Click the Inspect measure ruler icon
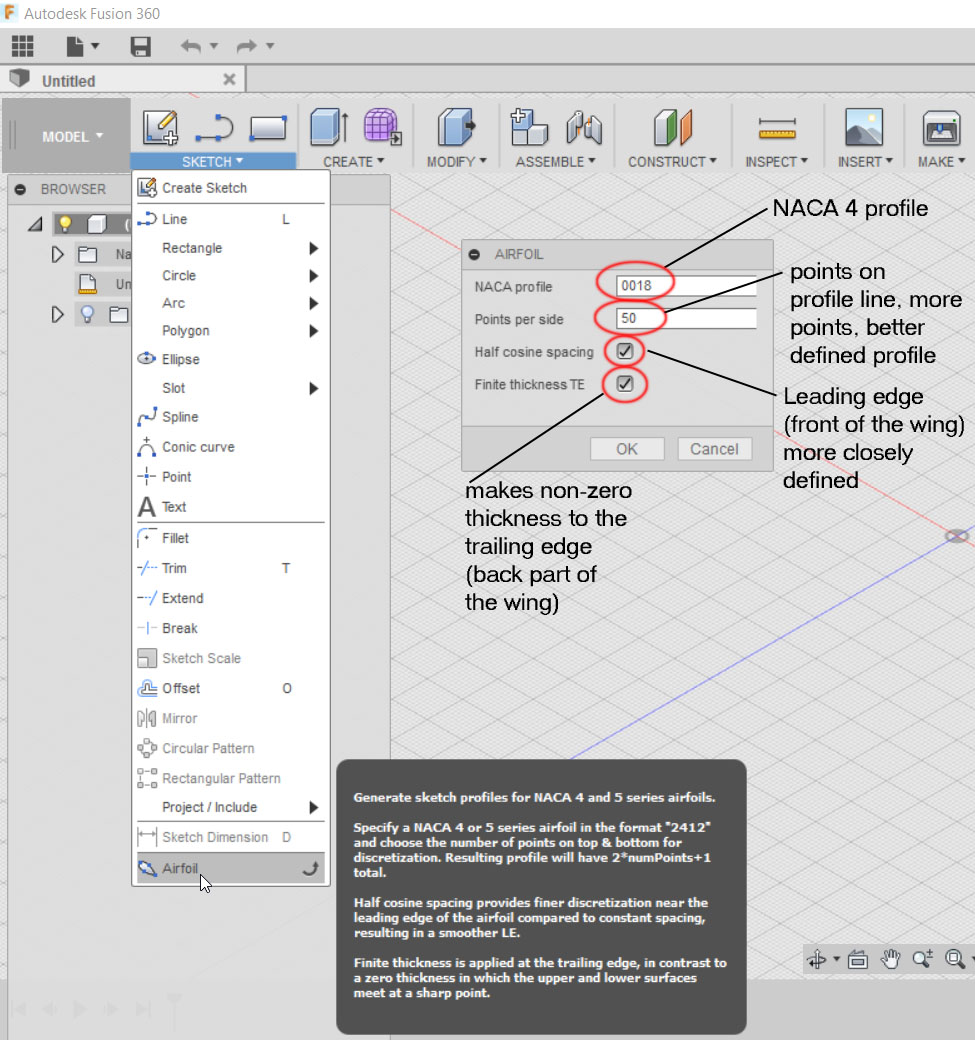 (777, 128)
